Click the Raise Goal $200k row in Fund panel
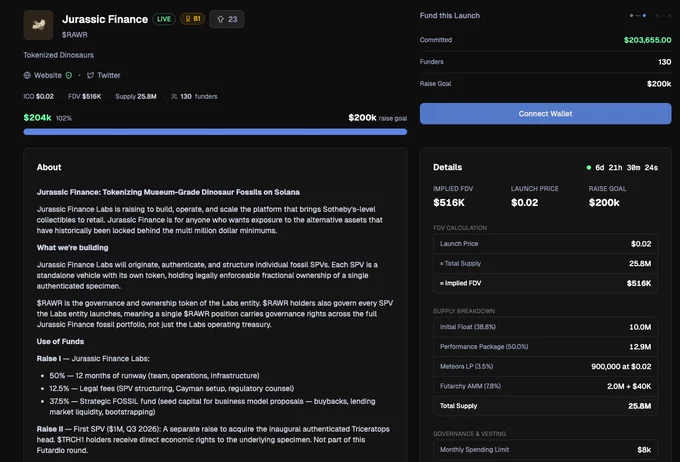The height and width of the screenshot is (462, 680). 545,84
